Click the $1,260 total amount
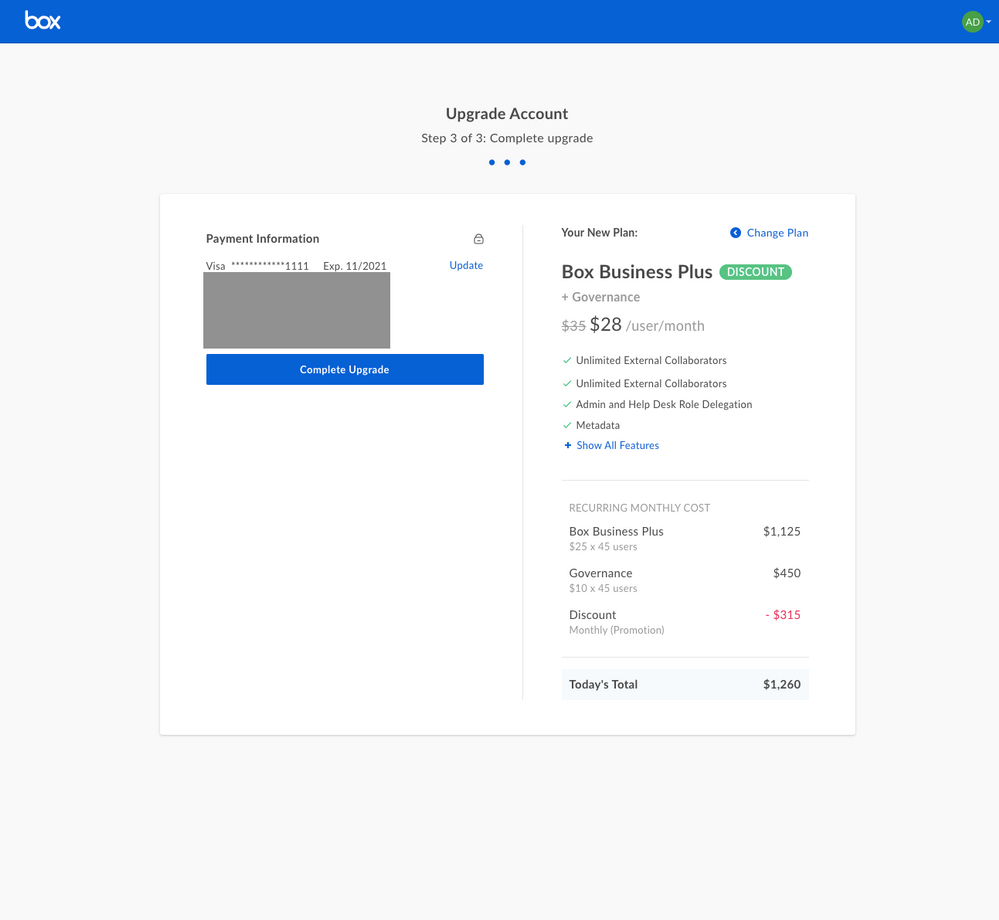This screenshot has width=999, height=920. (782, 684)
